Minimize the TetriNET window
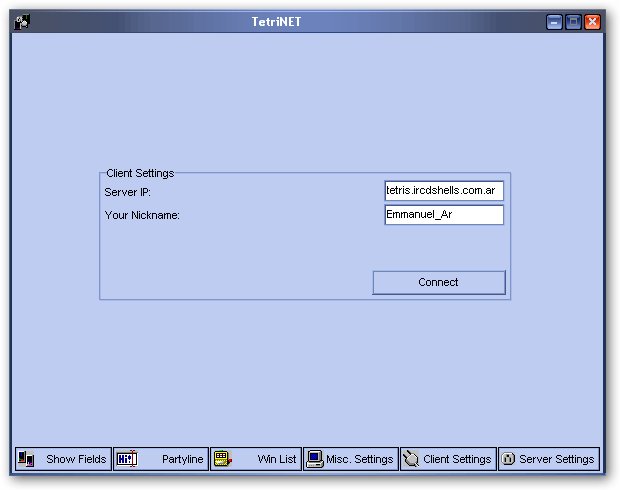 [554, 22]
